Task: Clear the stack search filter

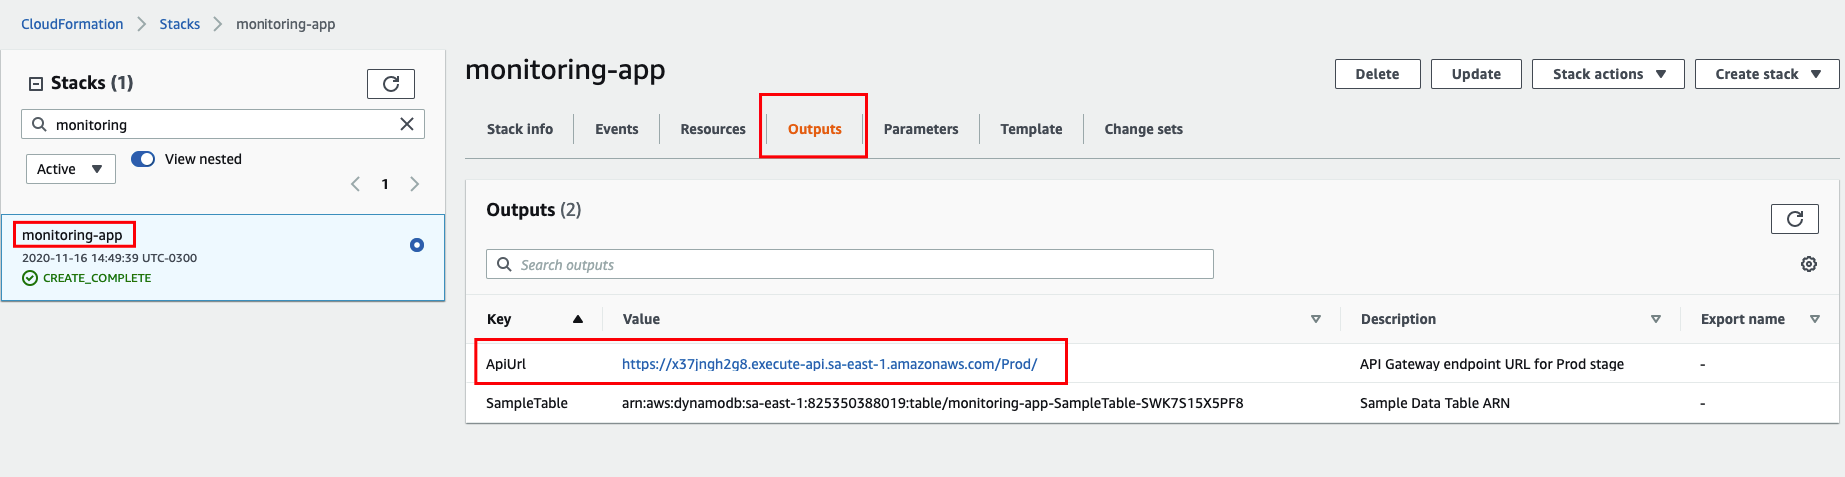Action: (x=407, y=124)
